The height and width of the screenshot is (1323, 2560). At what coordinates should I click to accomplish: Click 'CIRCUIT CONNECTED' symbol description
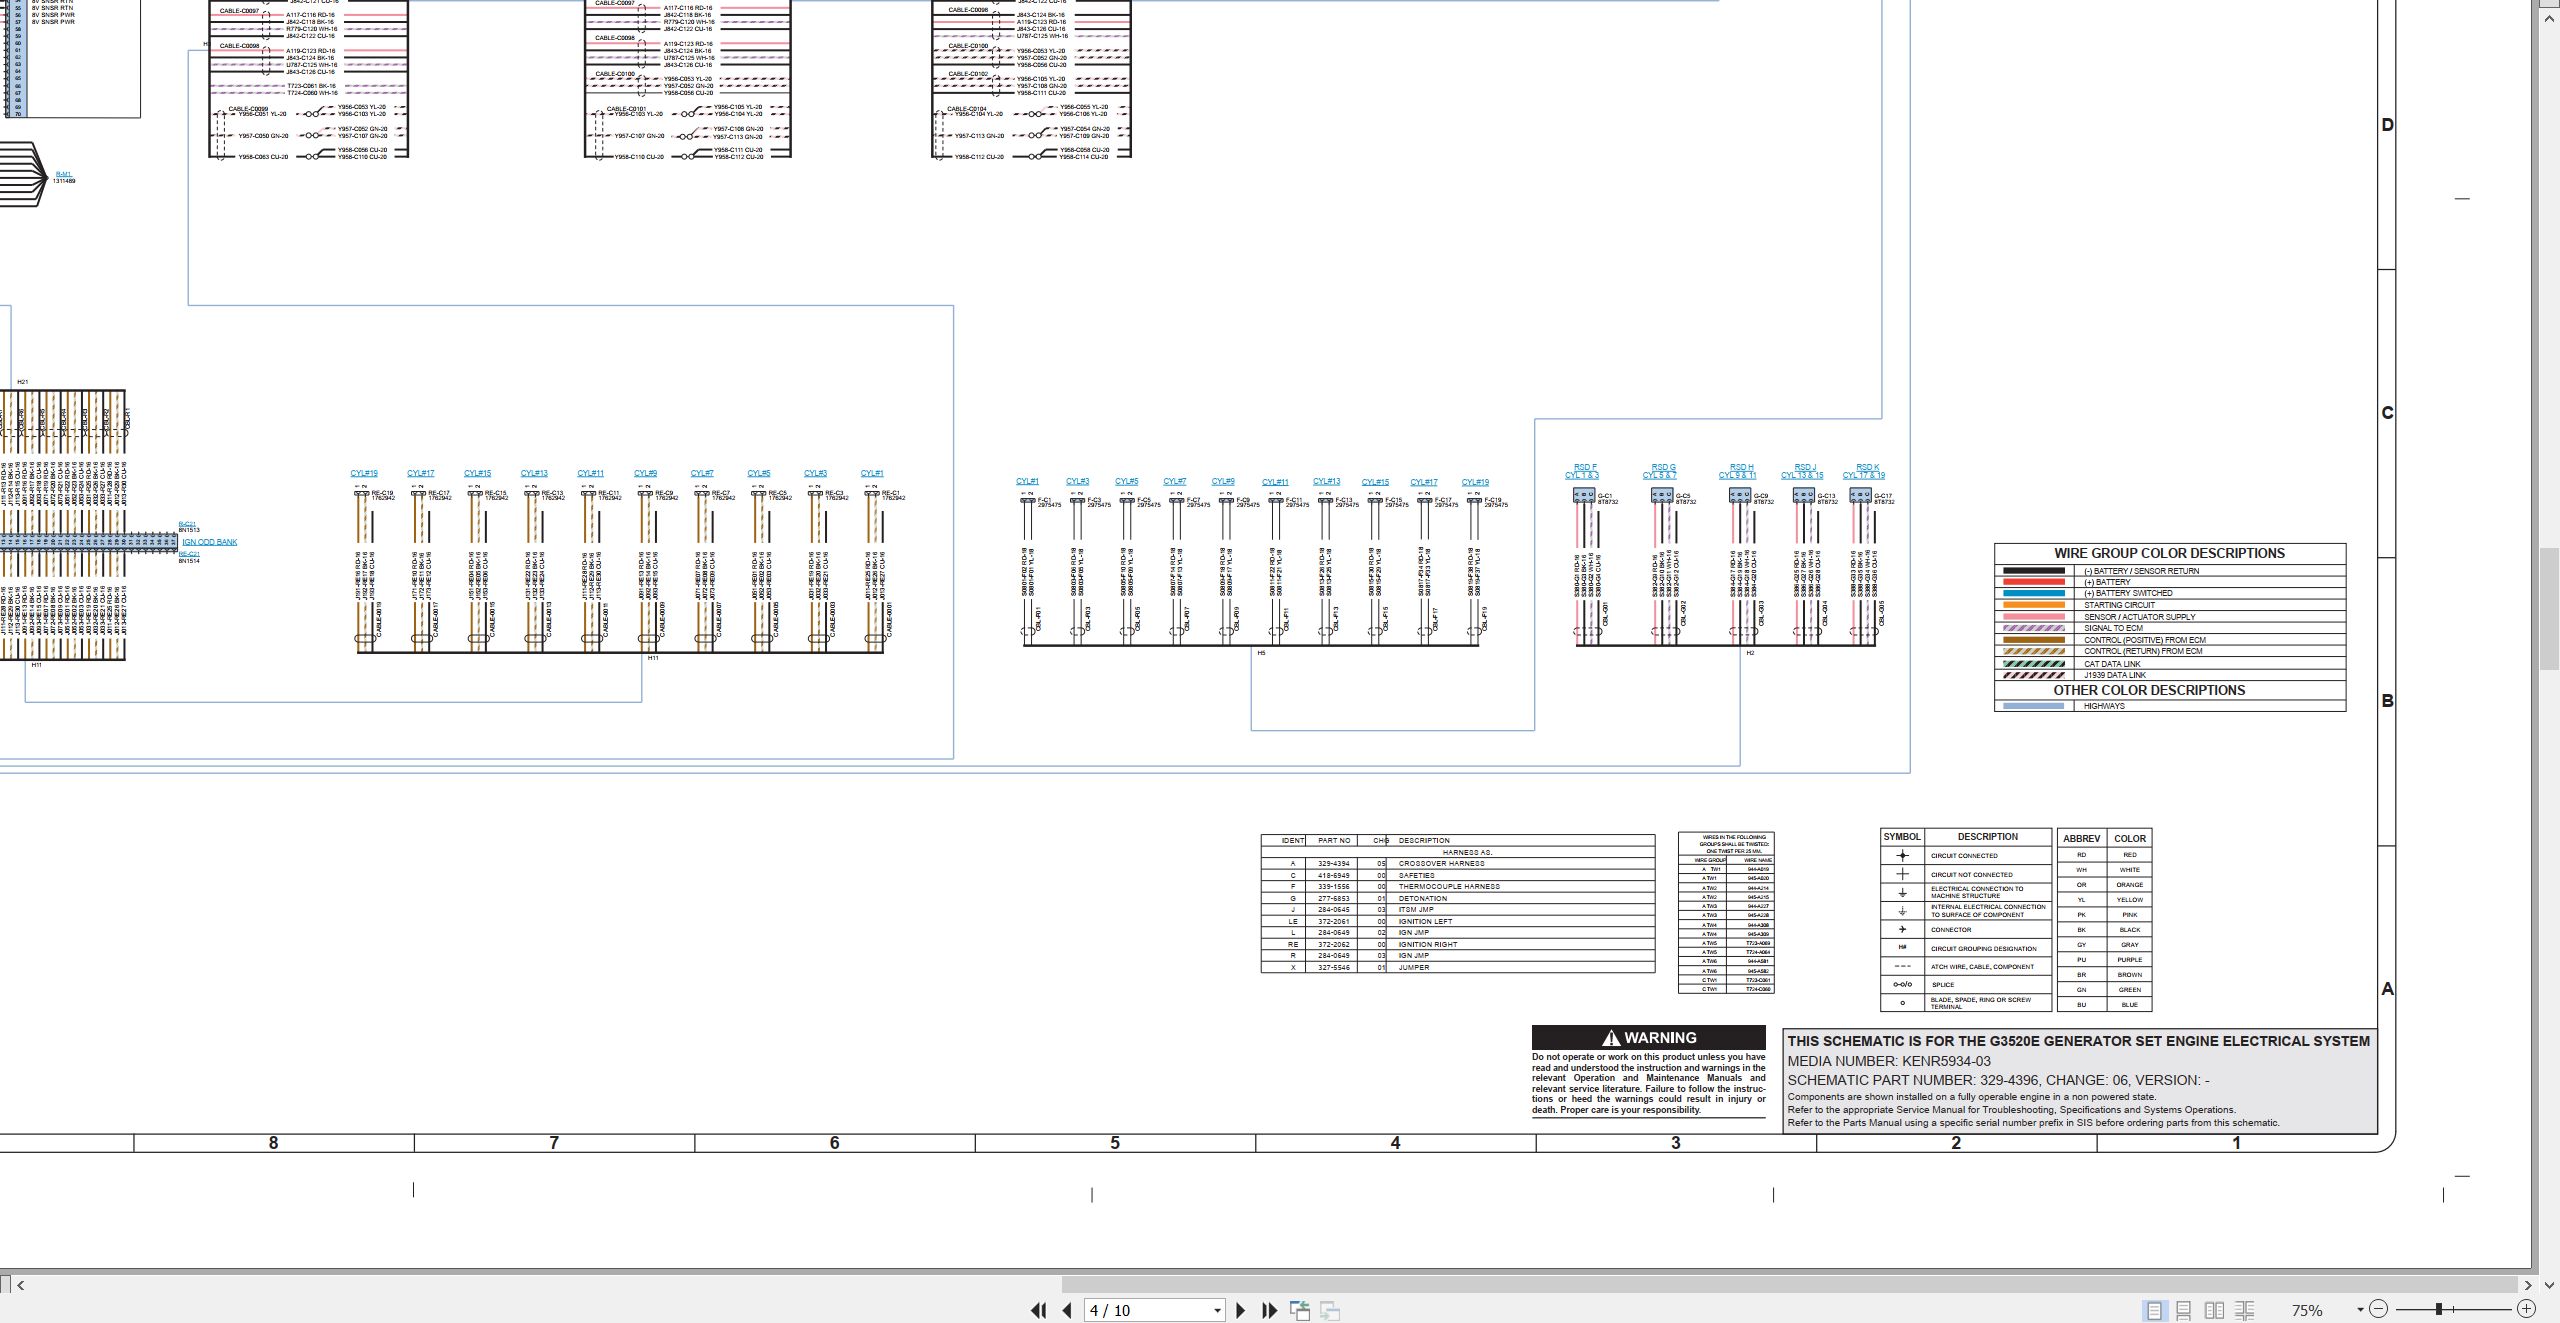1964,856
